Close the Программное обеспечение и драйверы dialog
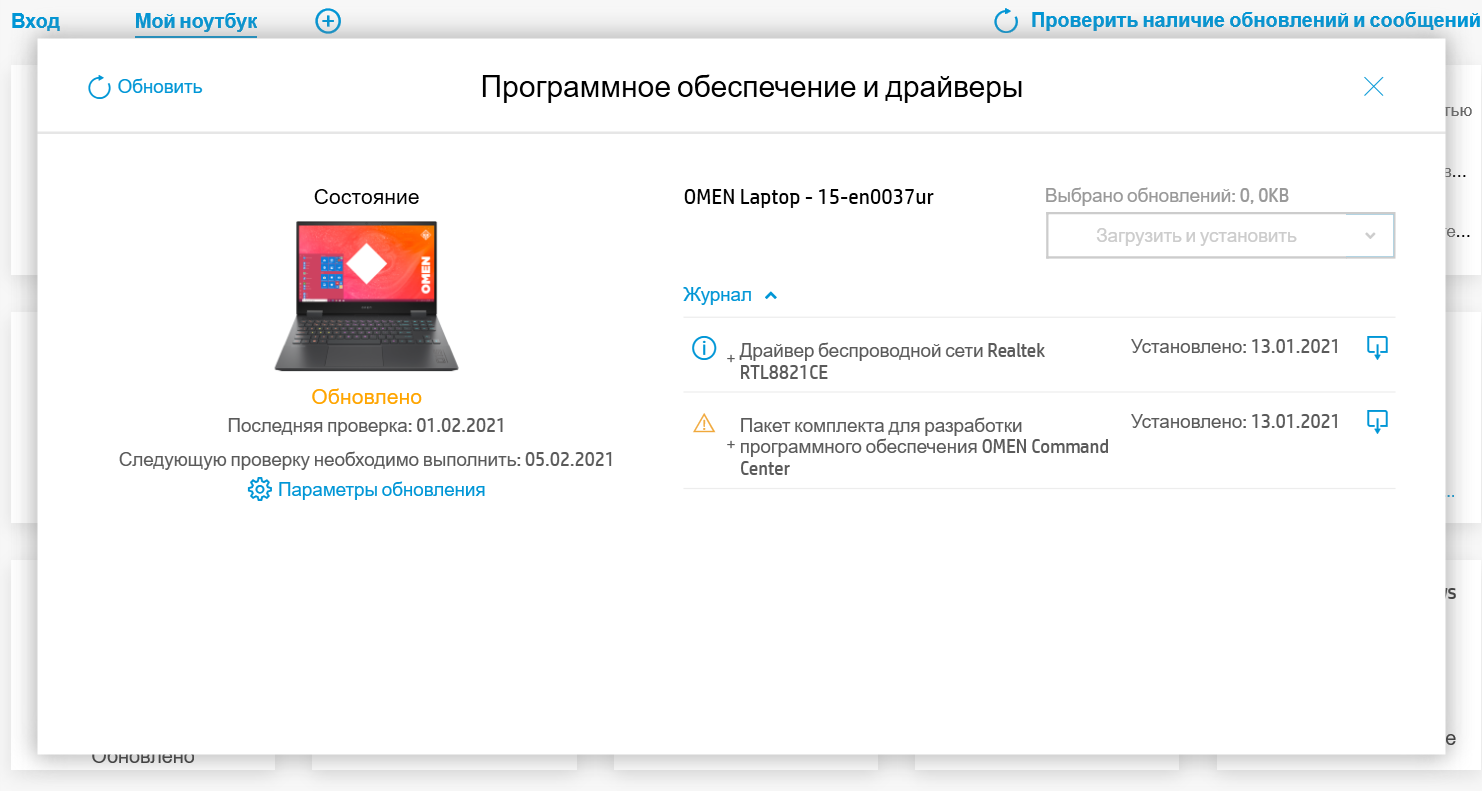The height and width of the screenshot is (791, 1482). 1374,87
